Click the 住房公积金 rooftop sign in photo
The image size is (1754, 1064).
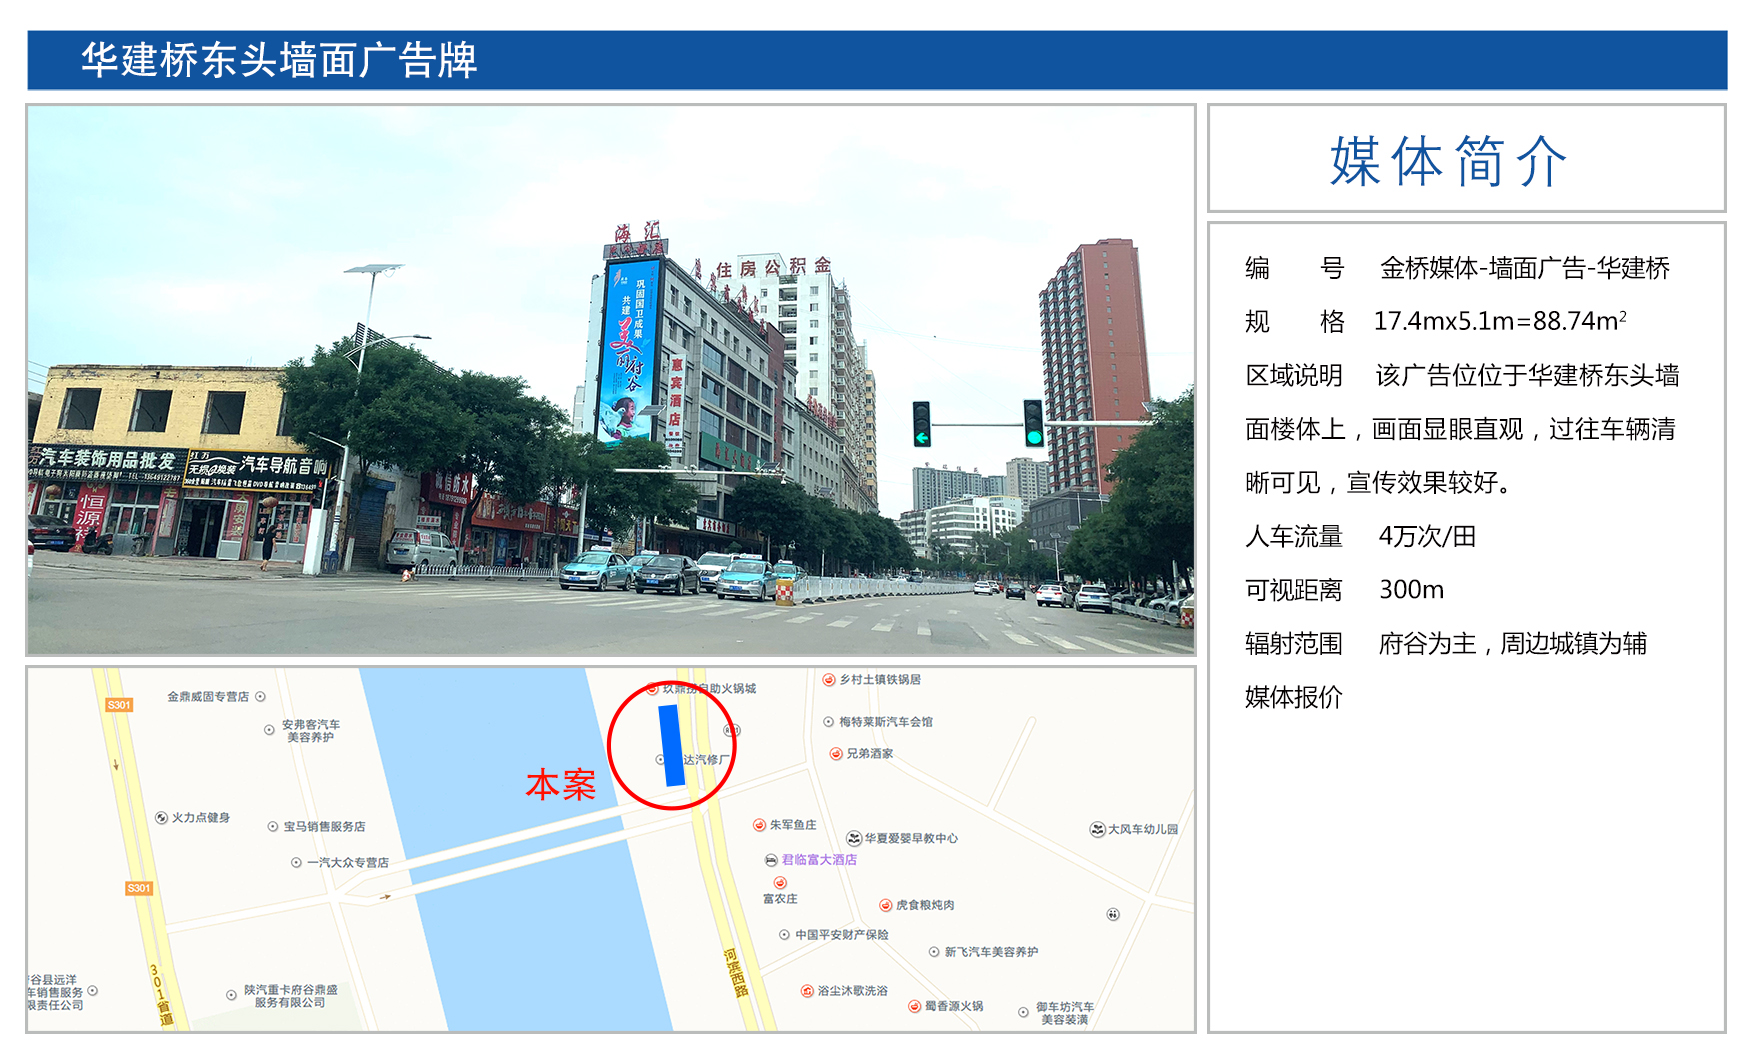point(773,267)
